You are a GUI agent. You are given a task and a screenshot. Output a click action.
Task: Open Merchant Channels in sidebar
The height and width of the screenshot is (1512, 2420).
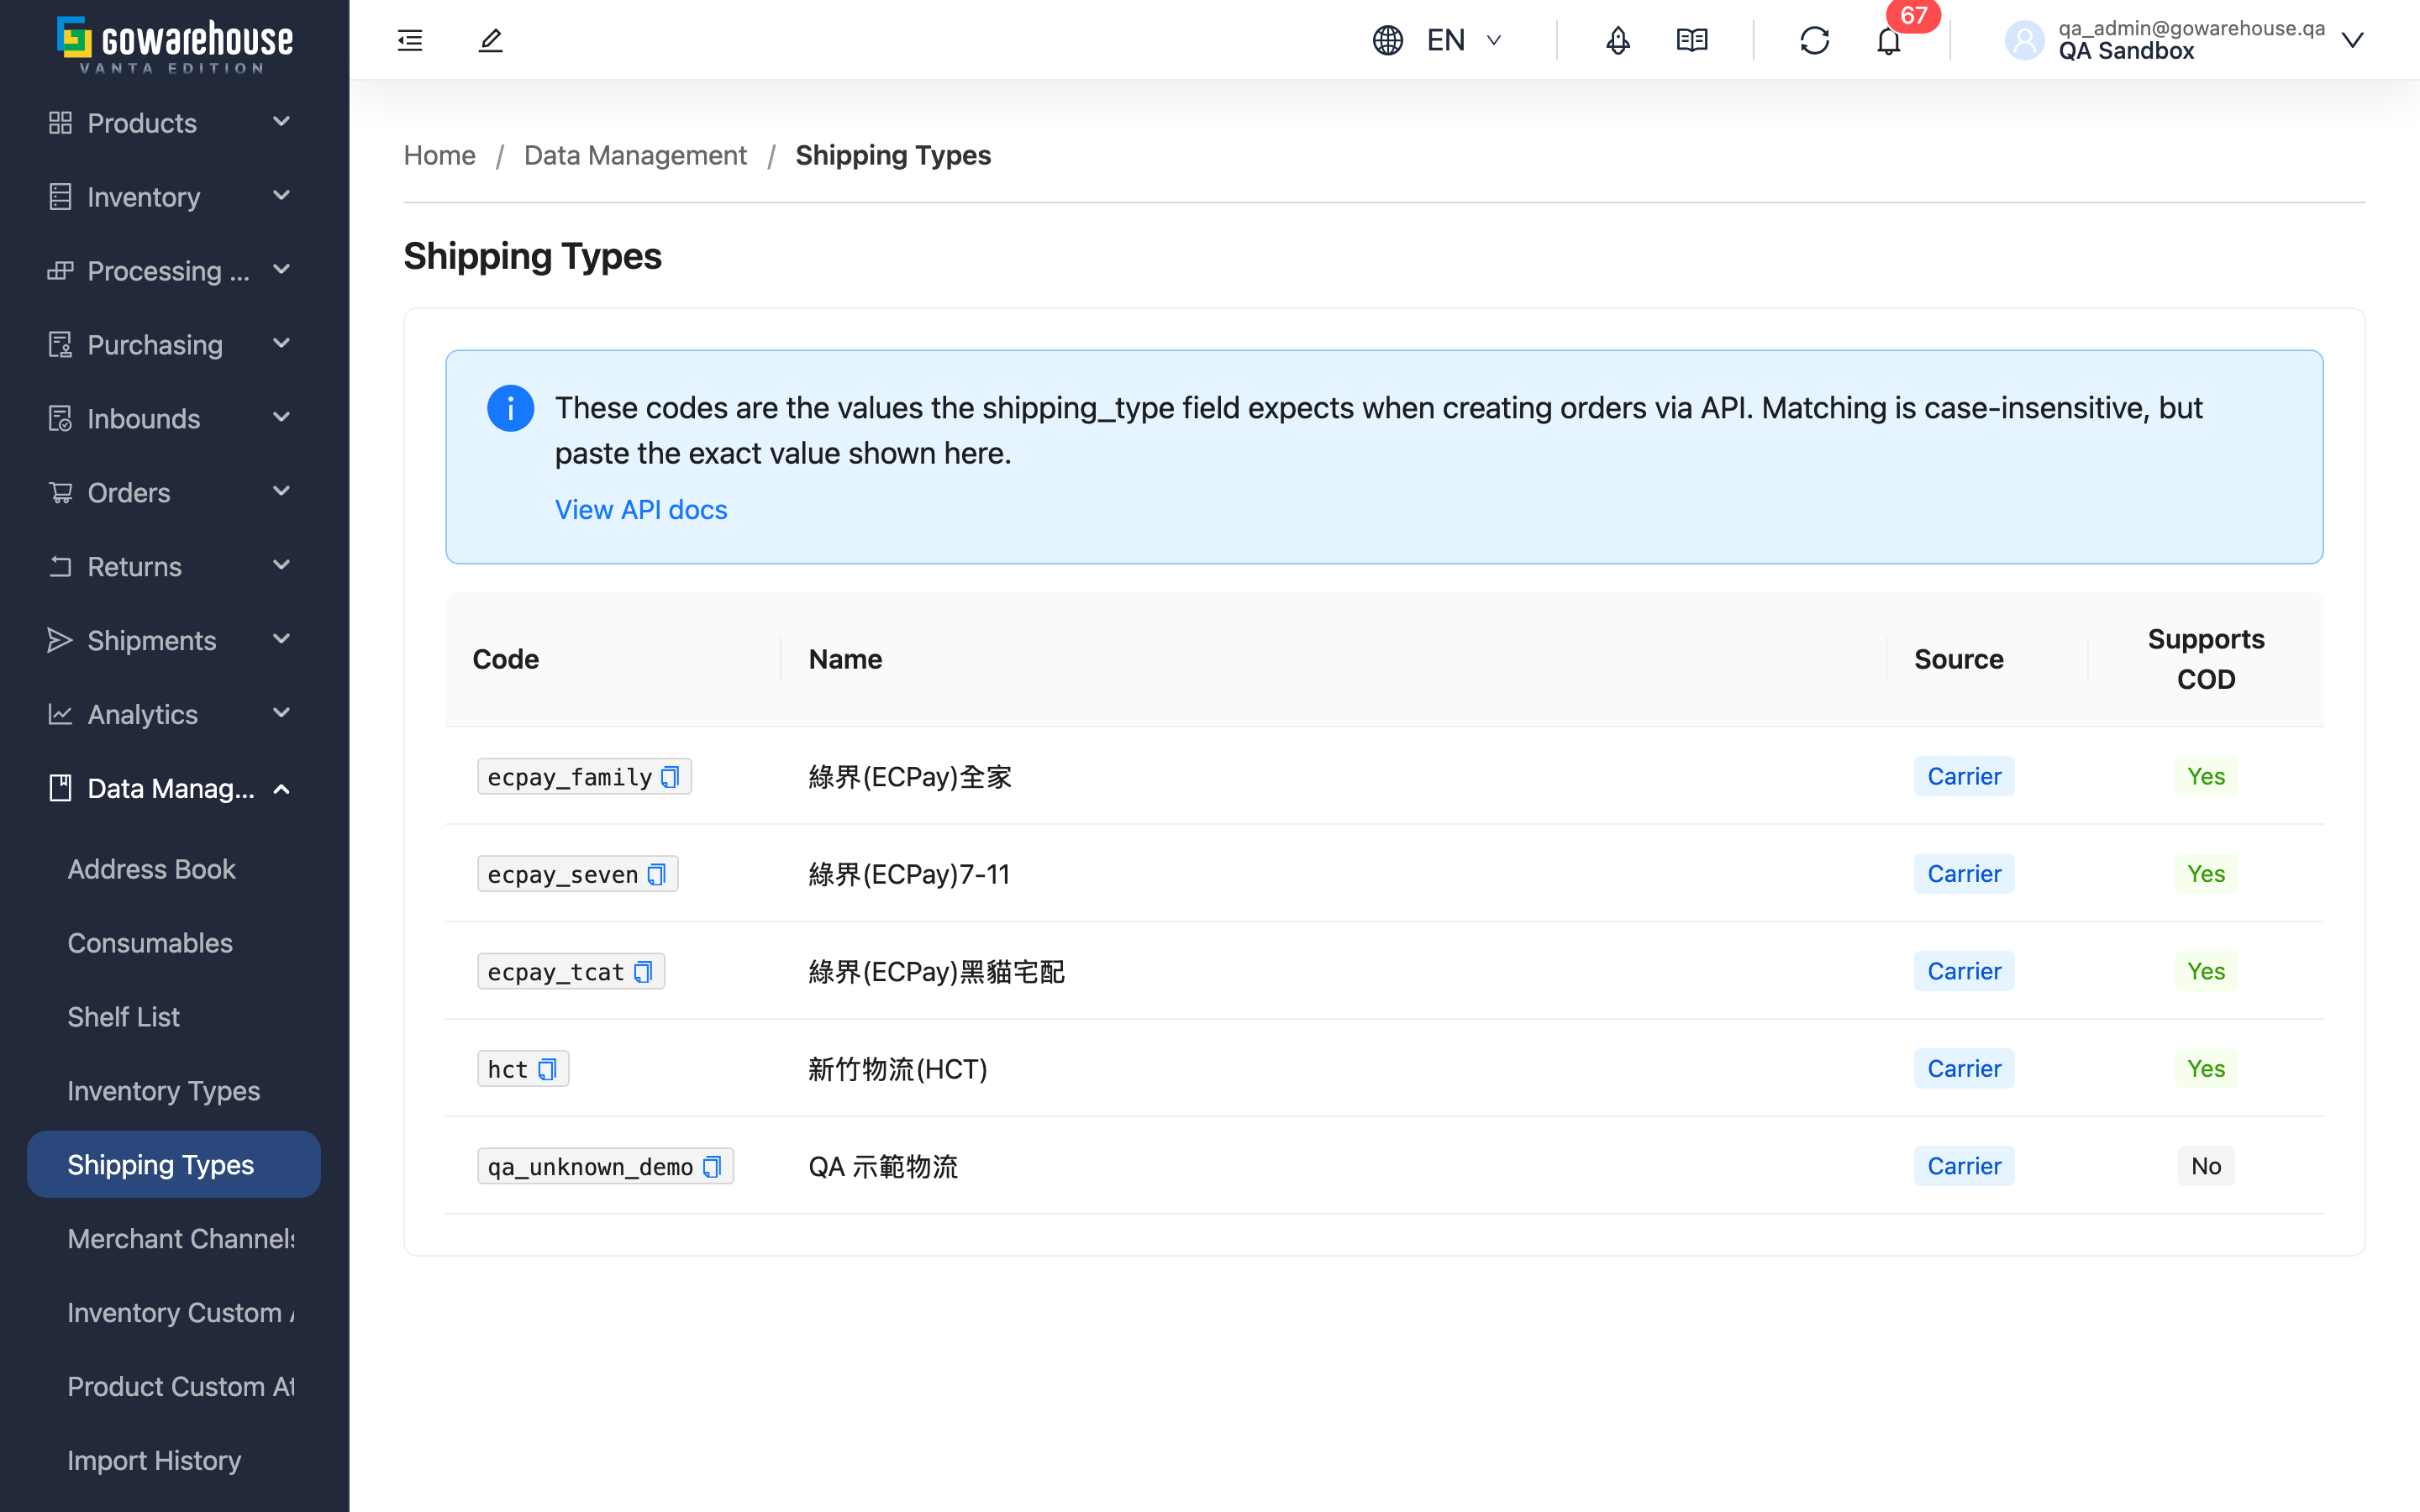pos(173,1239)
